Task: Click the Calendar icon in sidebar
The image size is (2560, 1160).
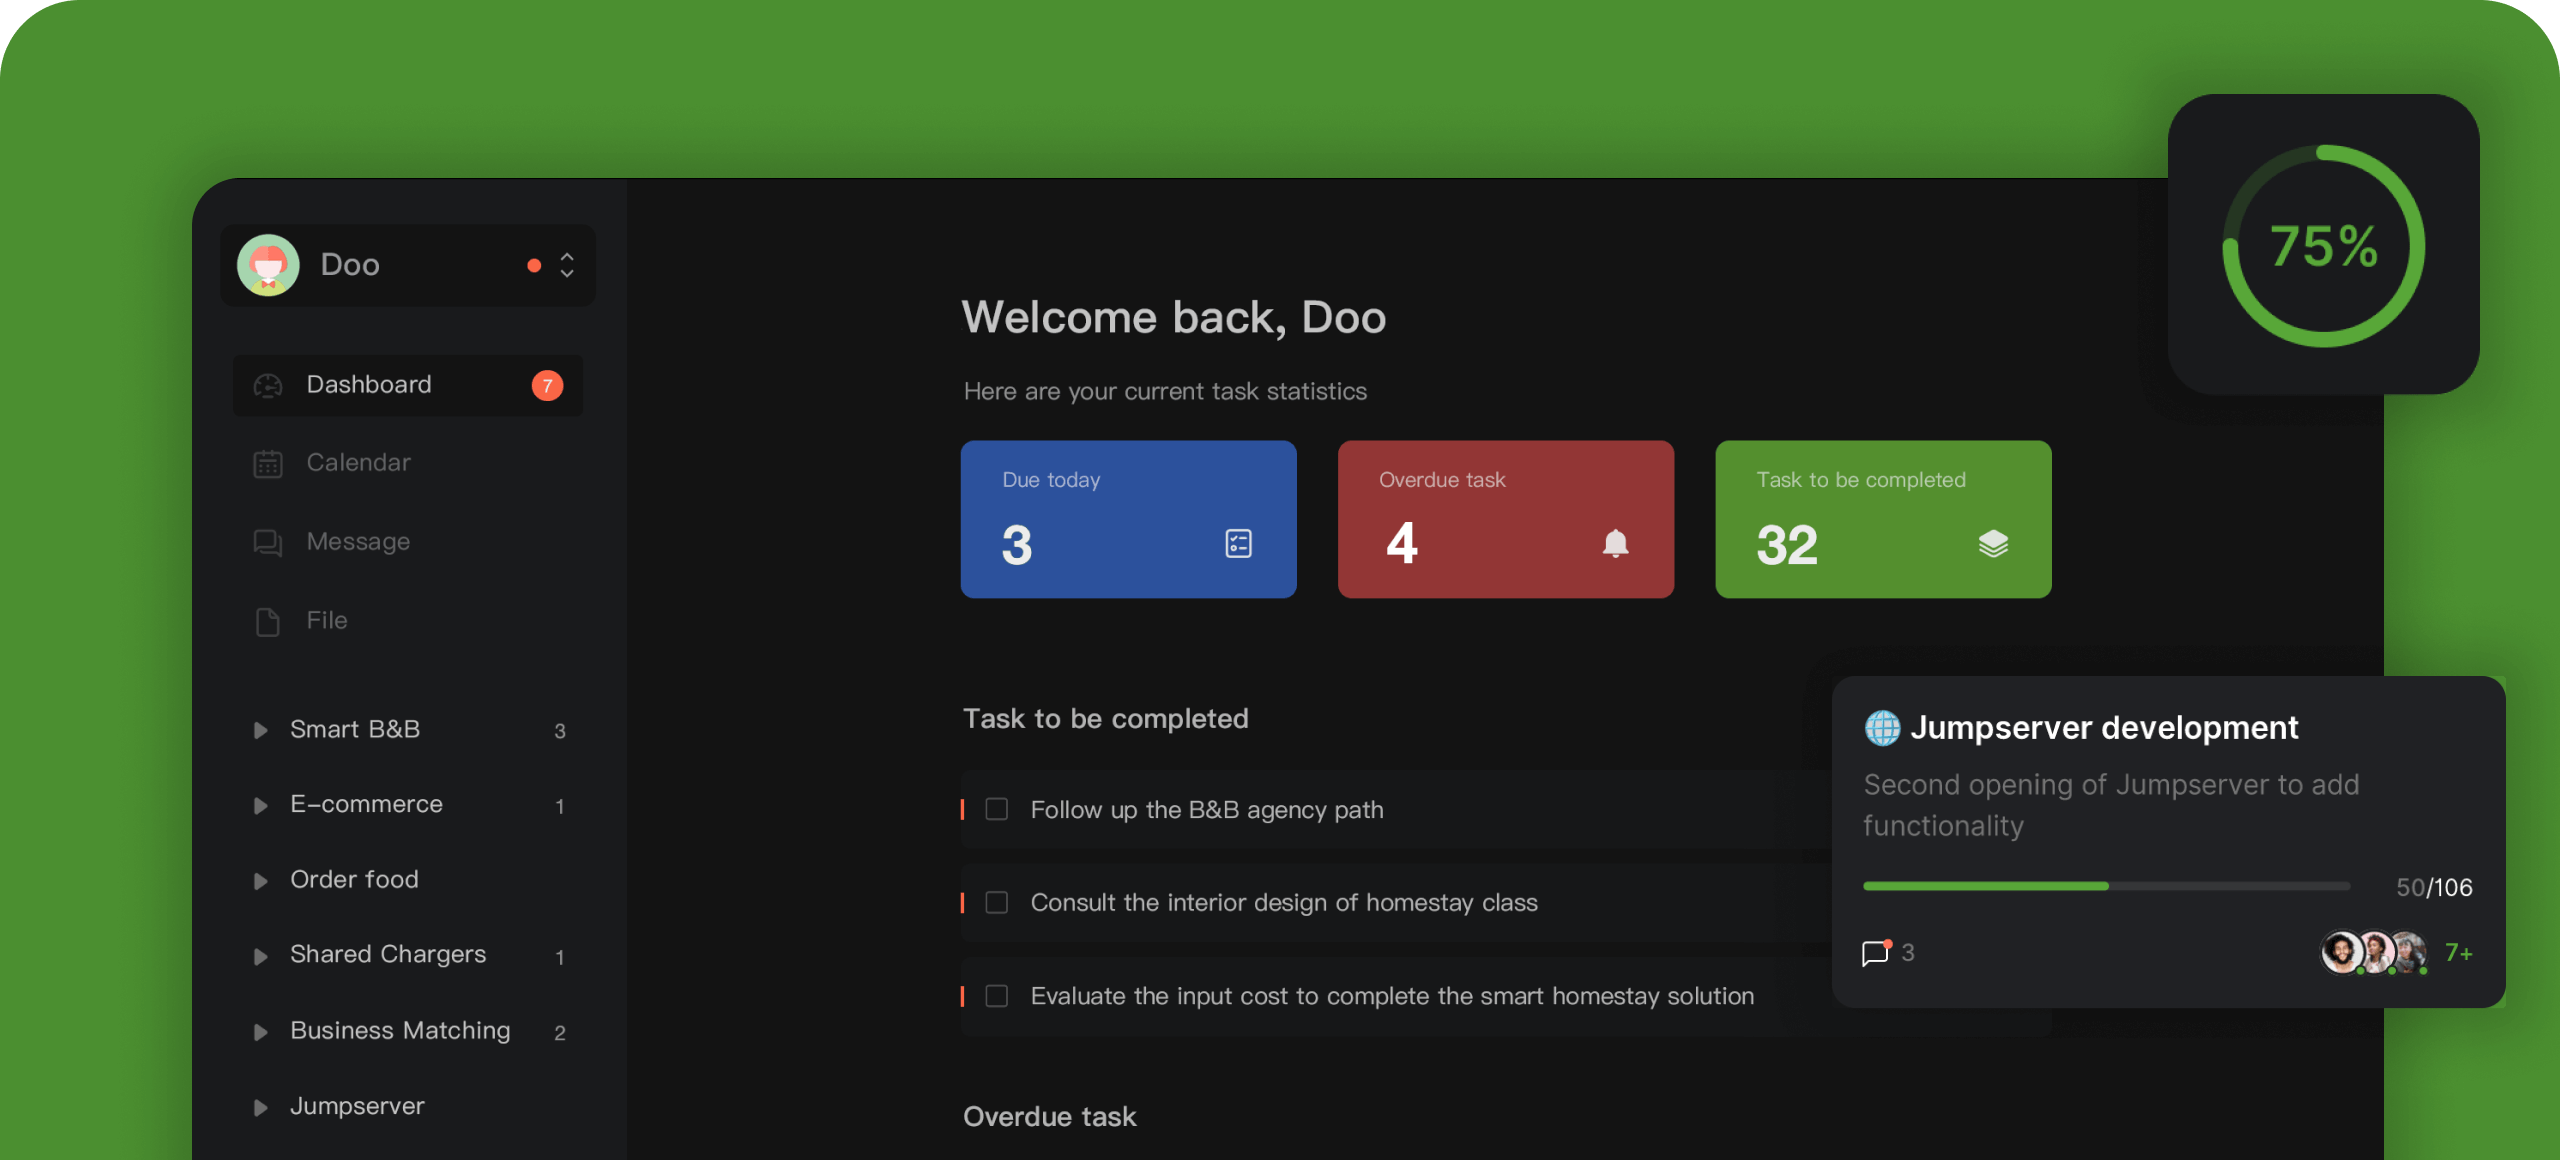Action: 268,463
